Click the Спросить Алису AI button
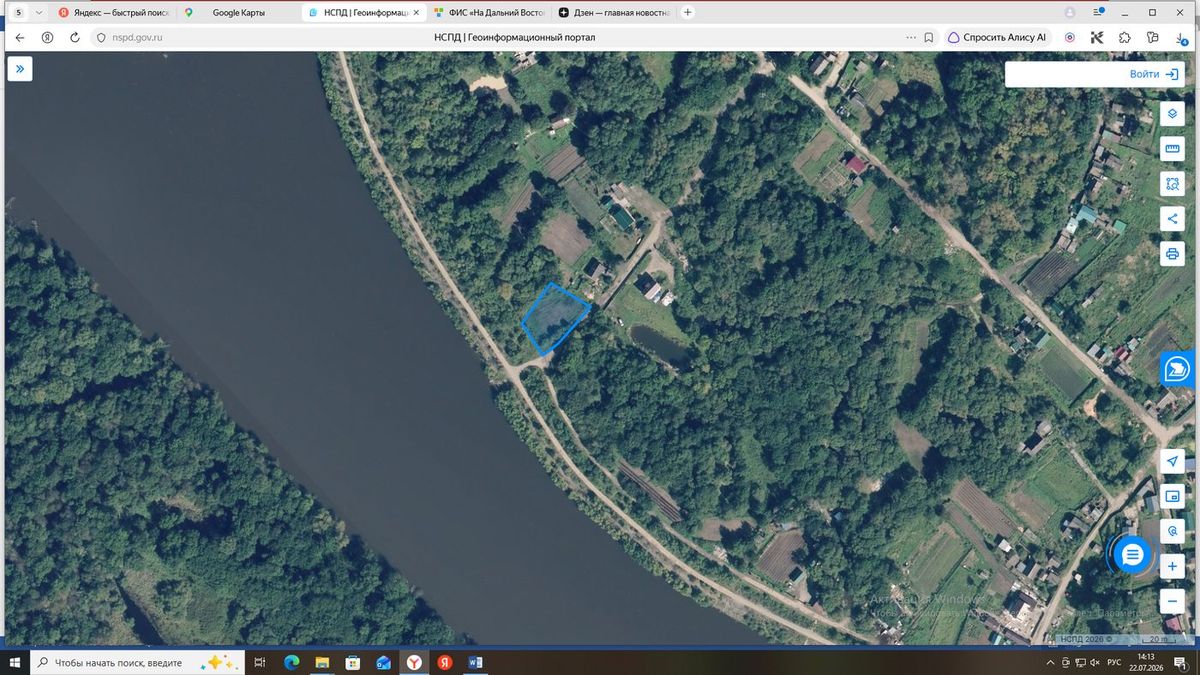 click(996, 37)
